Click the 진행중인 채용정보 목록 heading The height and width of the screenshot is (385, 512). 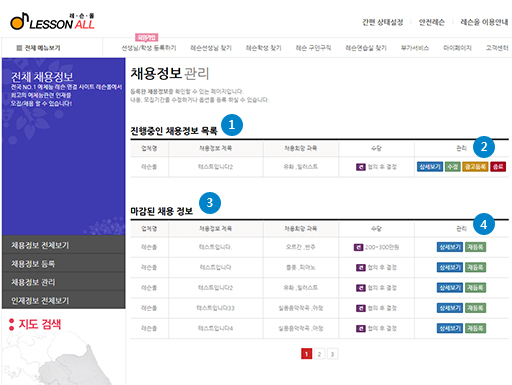(174, 131)
